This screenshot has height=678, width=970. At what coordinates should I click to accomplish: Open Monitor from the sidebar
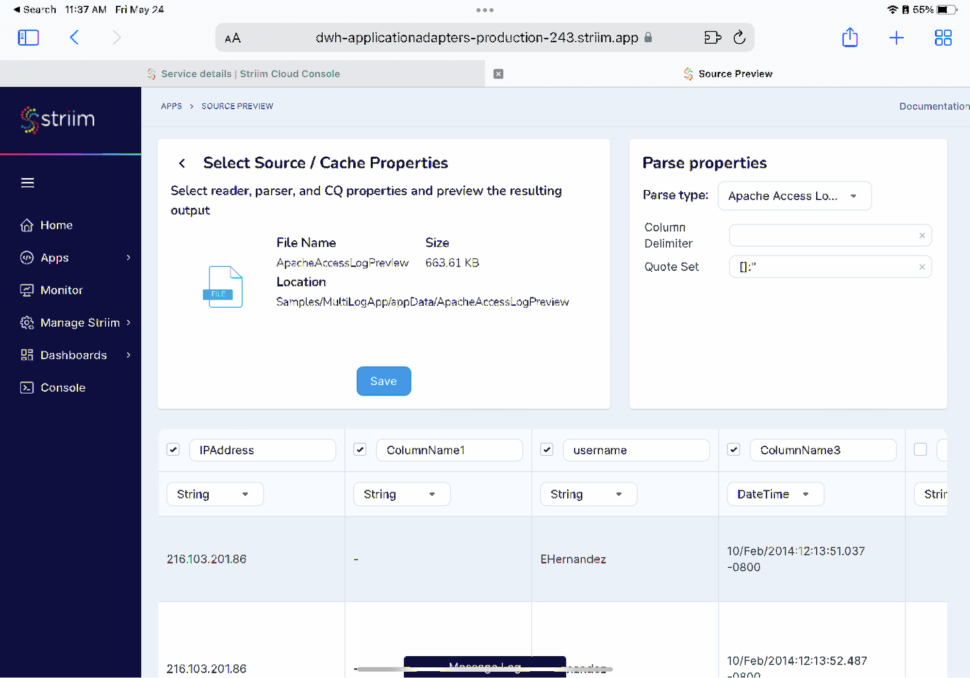pos(61,290)
